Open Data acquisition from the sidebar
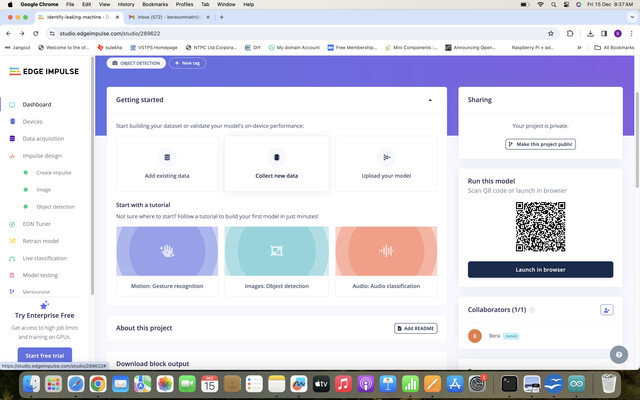640x400 pixels. point(43,139)
